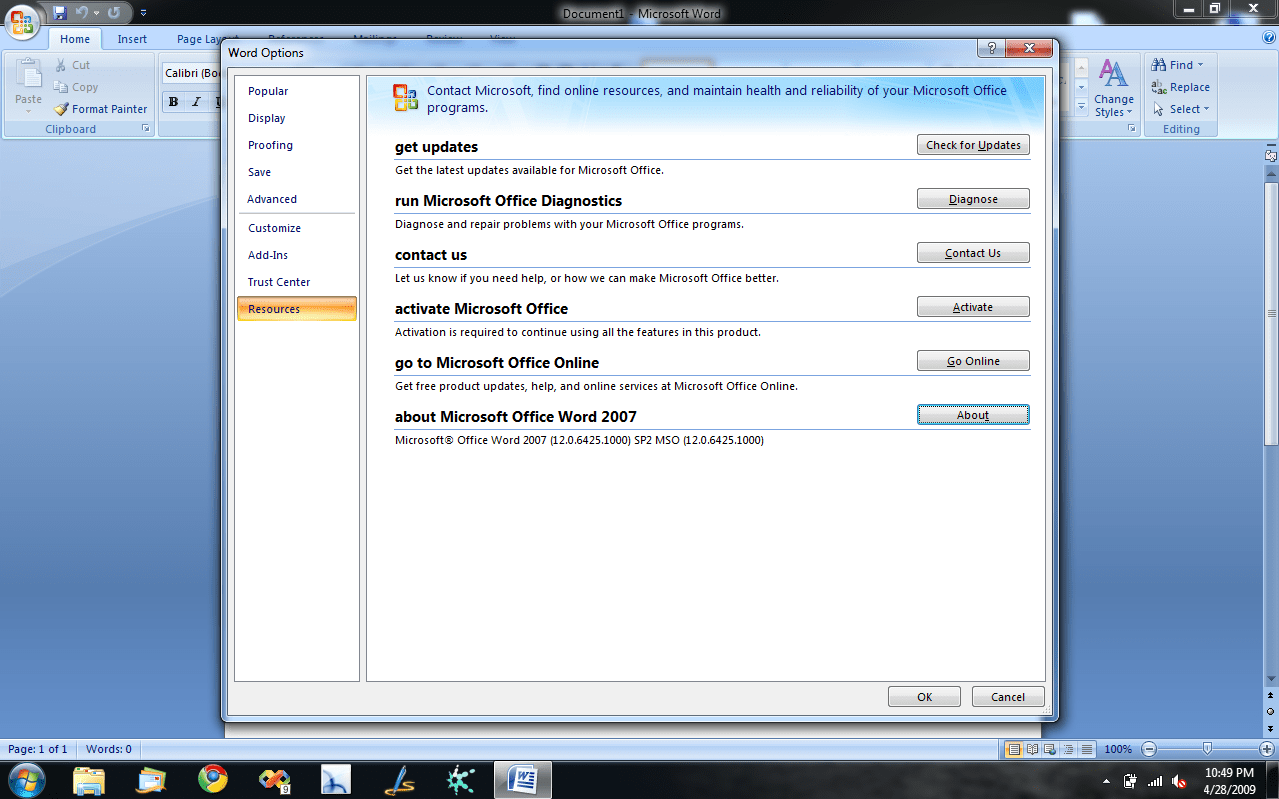Open the Clipboard dialog launcher

146,129
